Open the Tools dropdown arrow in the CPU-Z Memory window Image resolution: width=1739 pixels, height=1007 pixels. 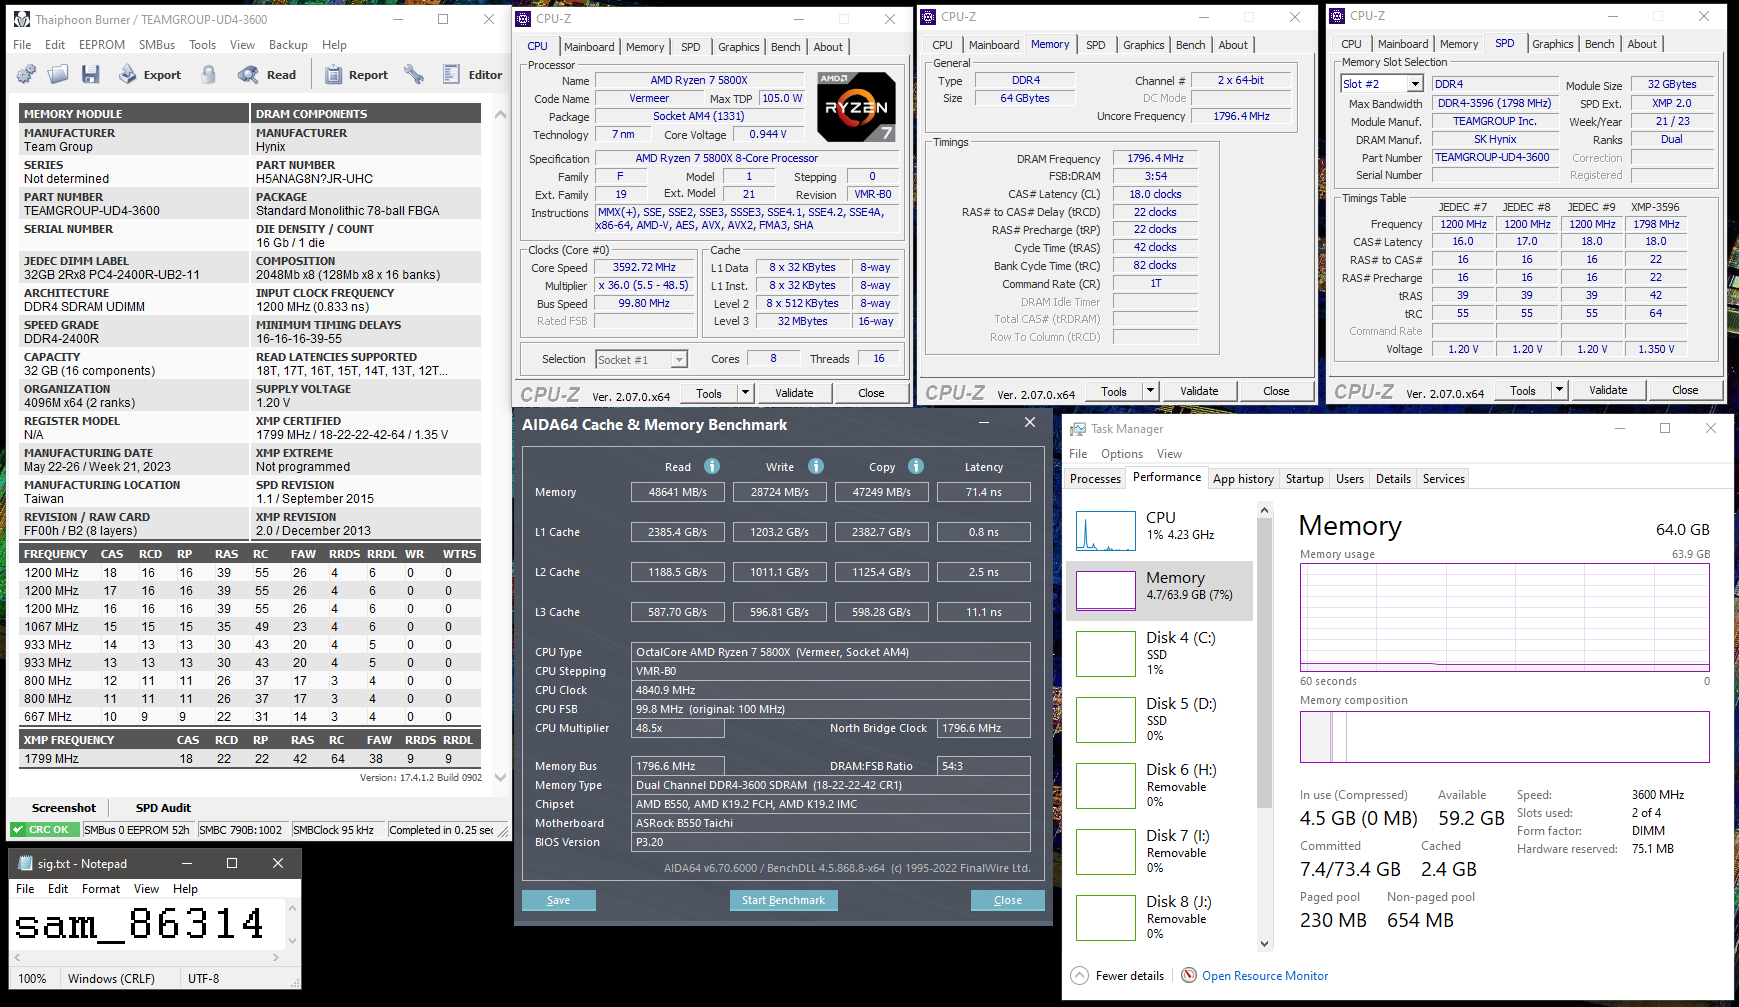(x=1150, y=391)
